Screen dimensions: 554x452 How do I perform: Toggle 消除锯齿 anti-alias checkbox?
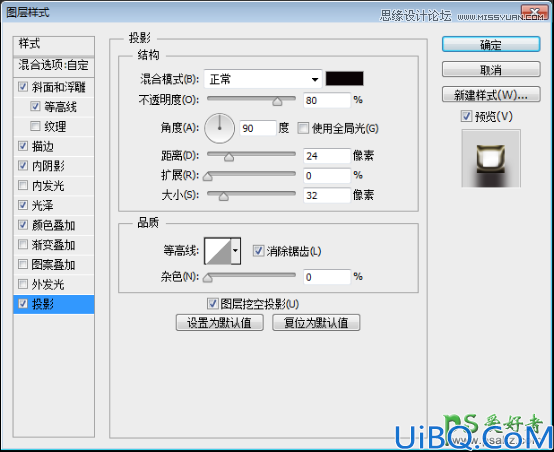(258, 251)
